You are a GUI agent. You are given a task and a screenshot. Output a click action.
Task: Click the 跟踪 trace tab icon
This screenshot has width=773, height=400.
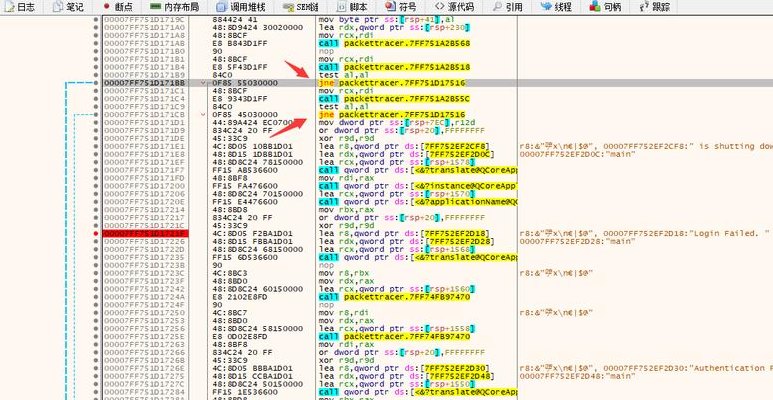(x=644, y=7)
